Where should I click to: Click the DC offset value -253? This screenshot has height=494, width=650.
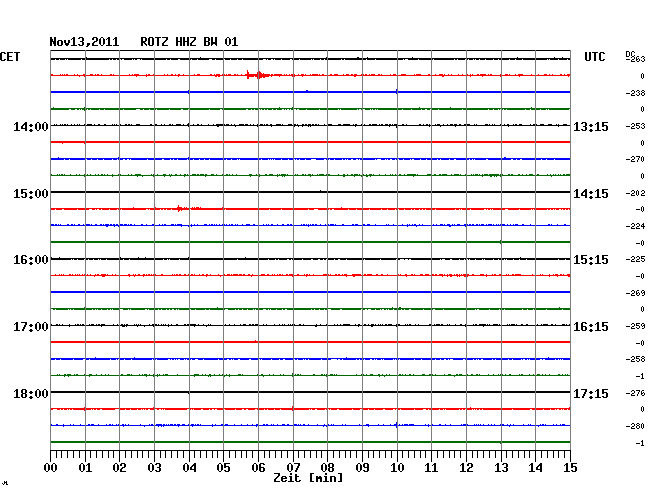635,126
